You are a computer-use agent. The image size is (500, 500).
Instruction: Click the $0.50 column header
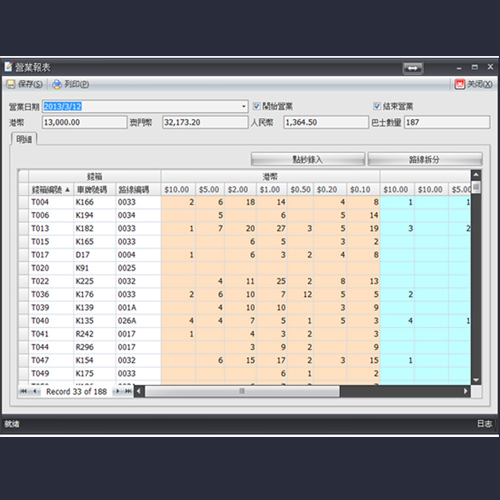tap(300, 190)
